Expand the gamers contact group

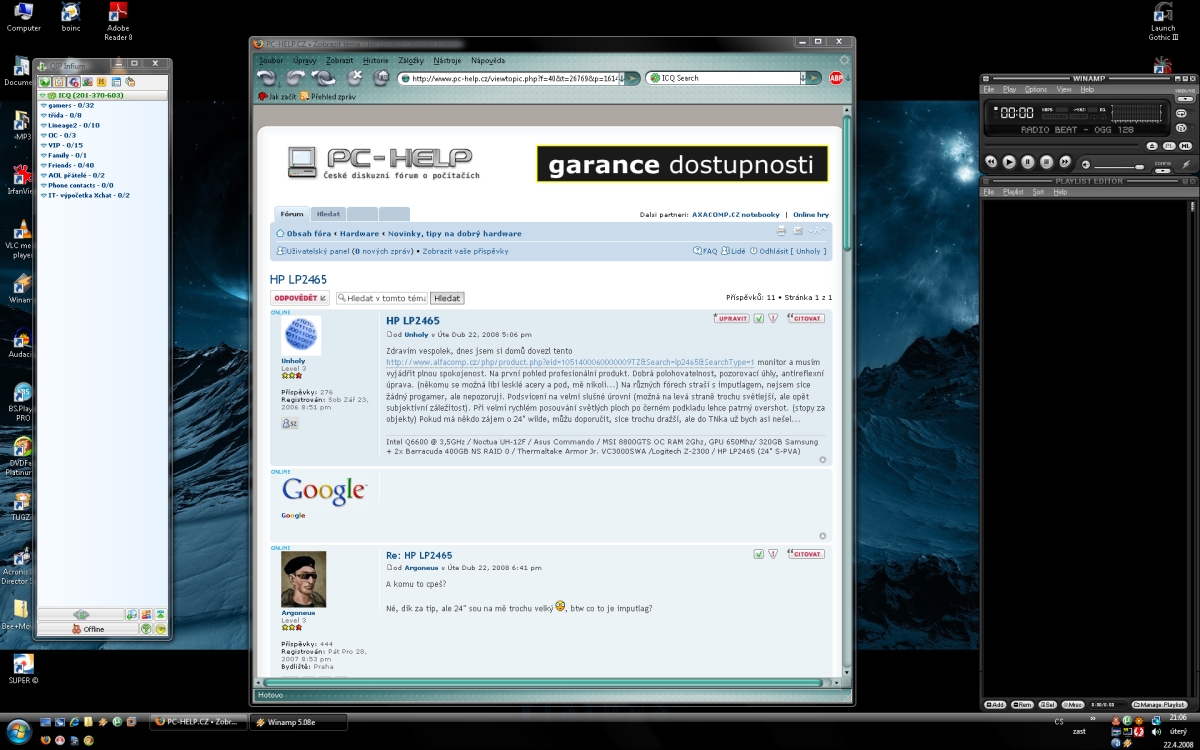click(x=70, y=105)
